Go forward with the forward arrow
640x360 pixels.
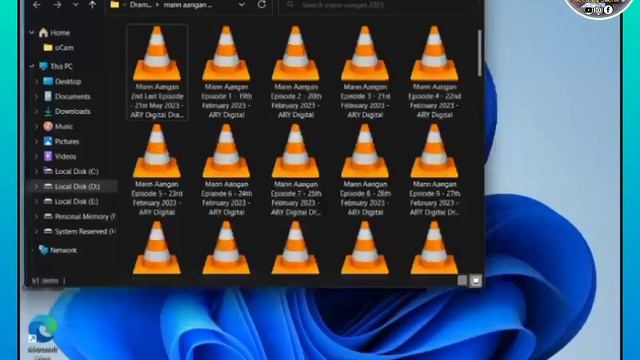(57, 5)
